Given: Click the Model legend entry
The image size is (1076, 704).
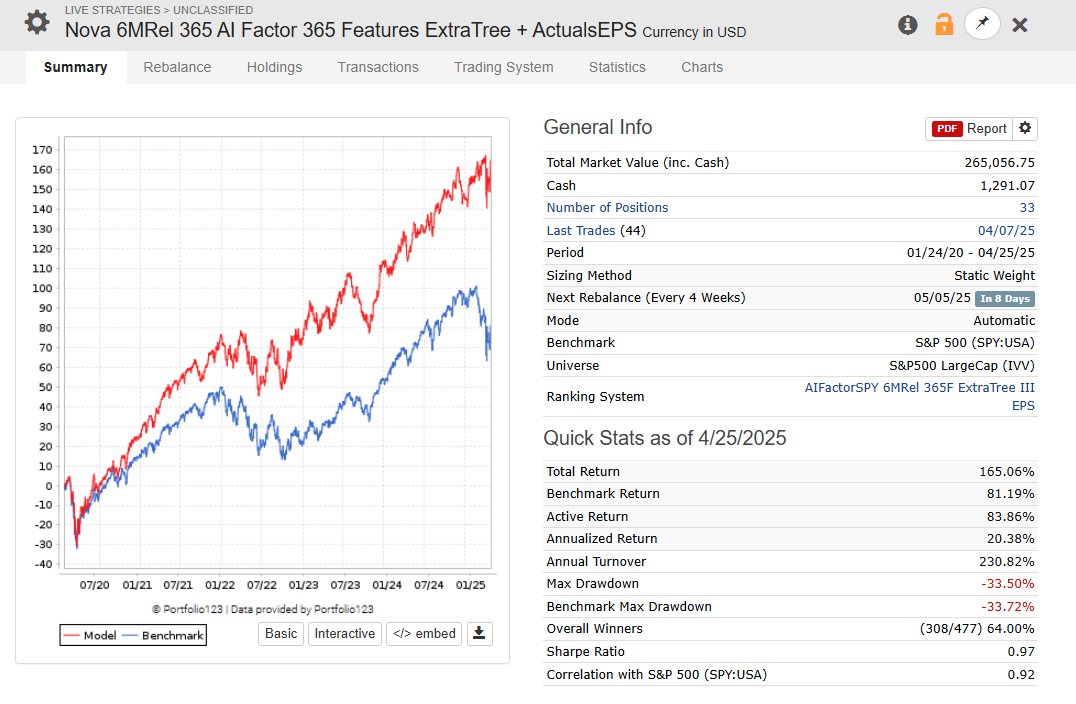Looking at the screenshot, I should coord(91,635).
